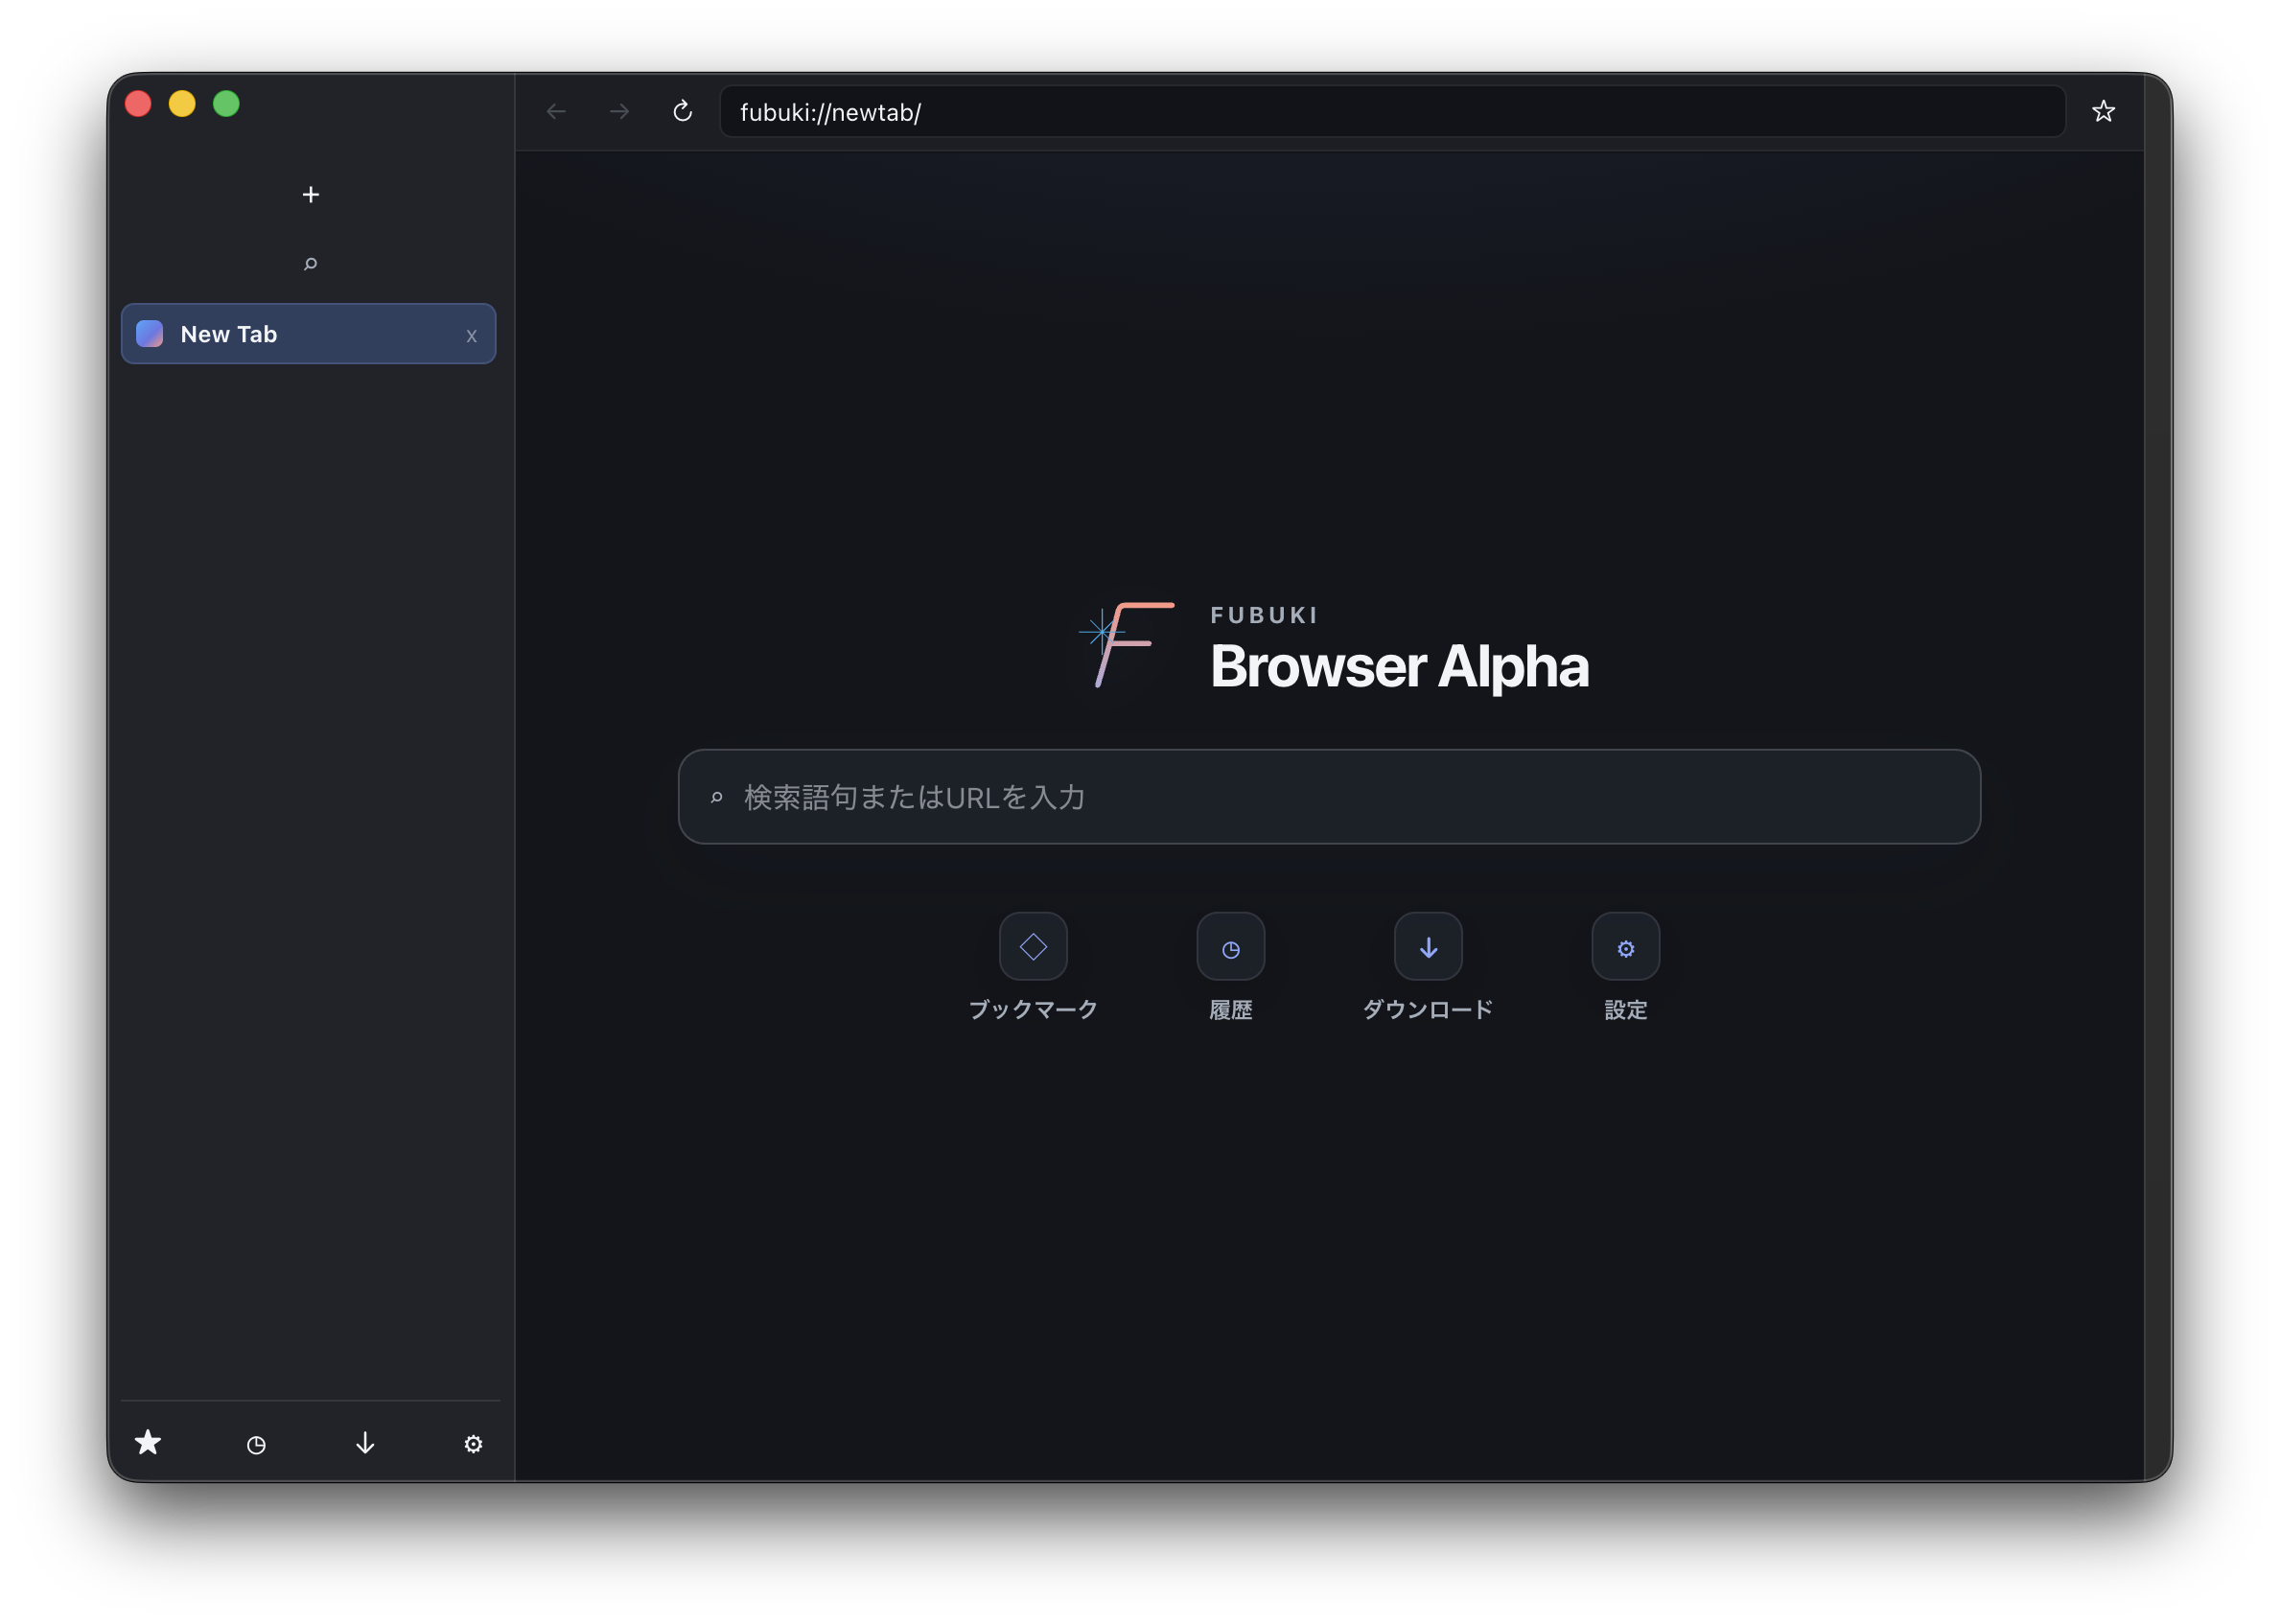
Task: Go forward with the right arrow
Action: (620, 111)
